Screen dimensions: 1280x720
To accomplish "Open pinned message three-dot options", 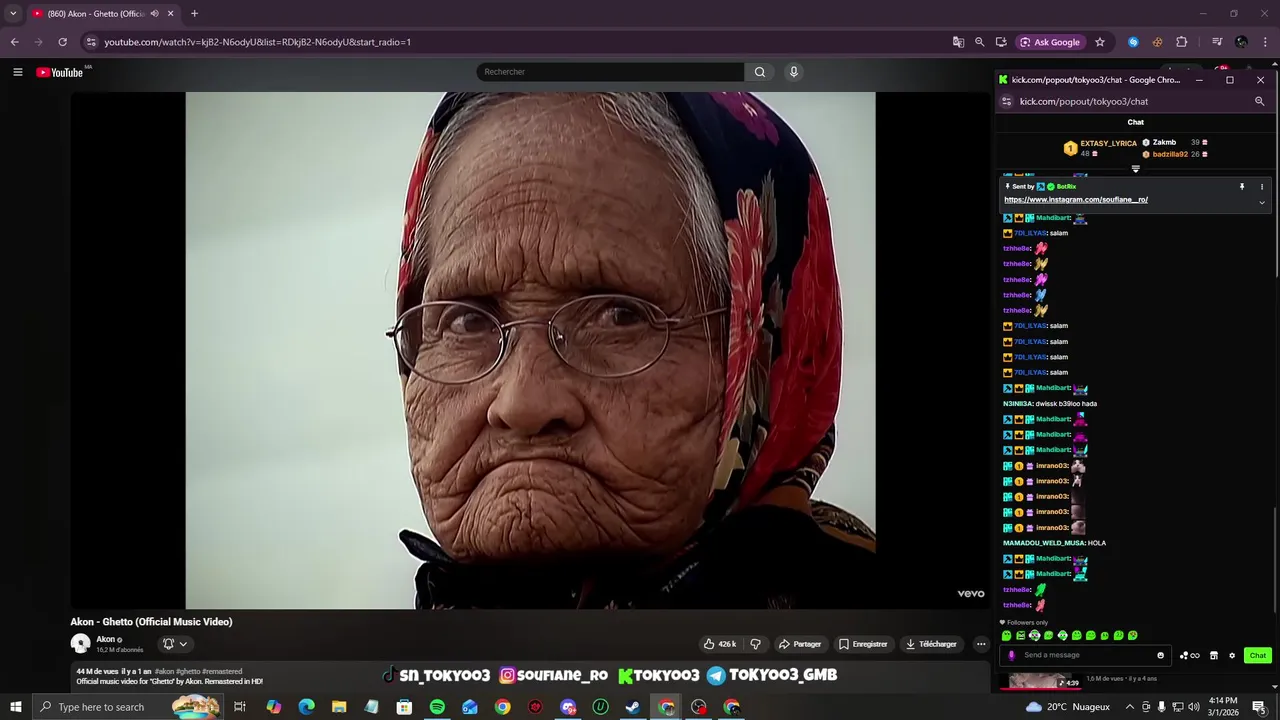I will pyautogui.click(x=1261, y=186).
